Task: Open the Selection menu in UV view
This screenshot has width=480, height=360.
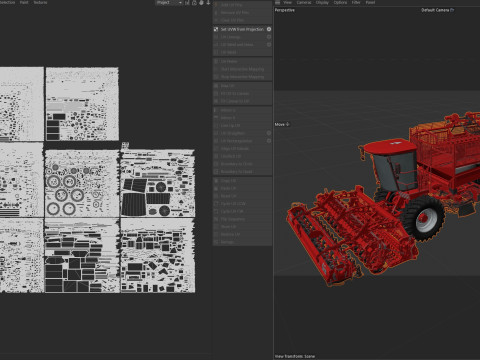Action: pyautogui.click(x=7, y=2)
